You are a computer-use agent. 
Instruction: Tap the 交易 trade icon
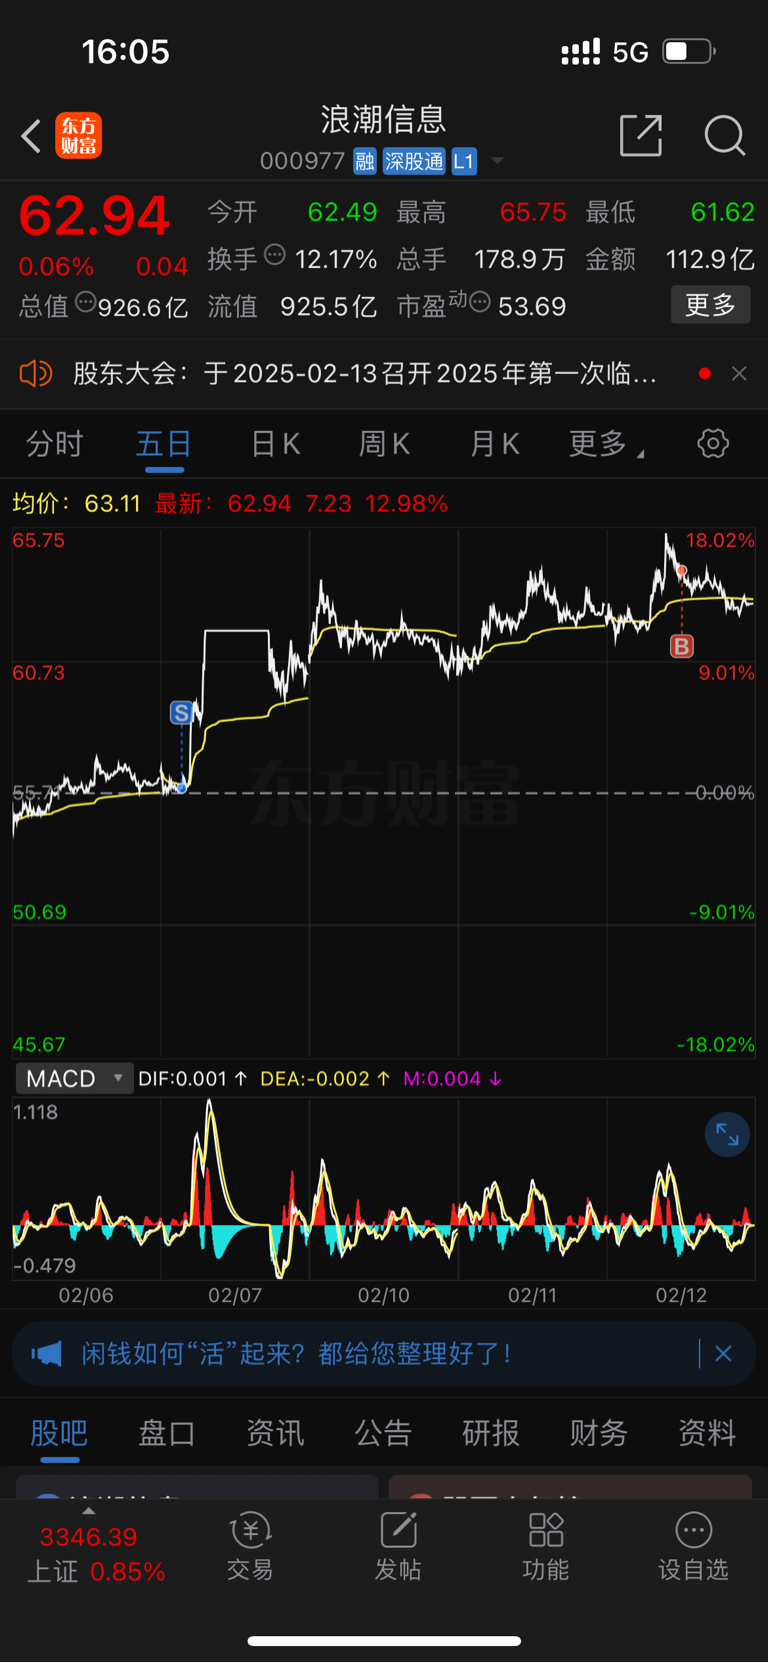(250, 1548)
